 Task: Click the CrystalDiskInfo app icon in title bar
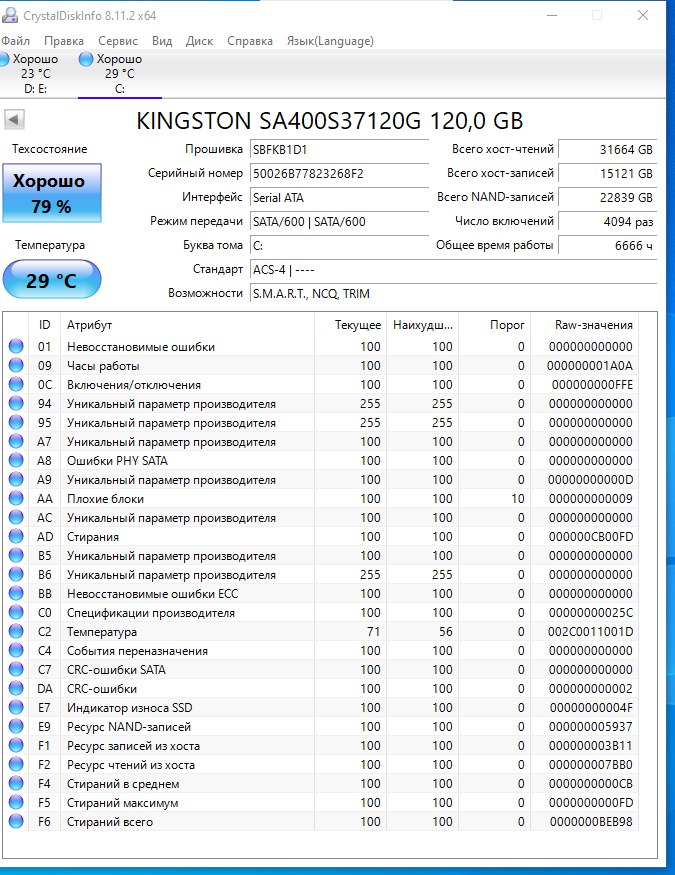pyautogui.click(x=9, y=15)
